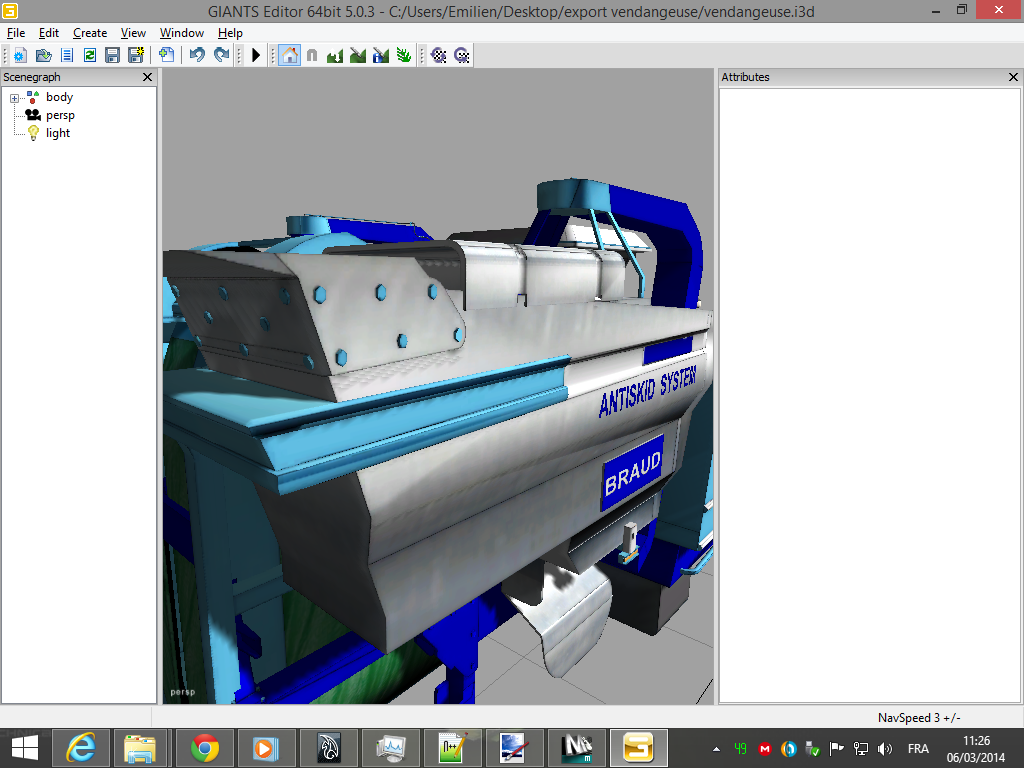
Task: Select the persp camera in Scenegraph
Action: point(60,115)
